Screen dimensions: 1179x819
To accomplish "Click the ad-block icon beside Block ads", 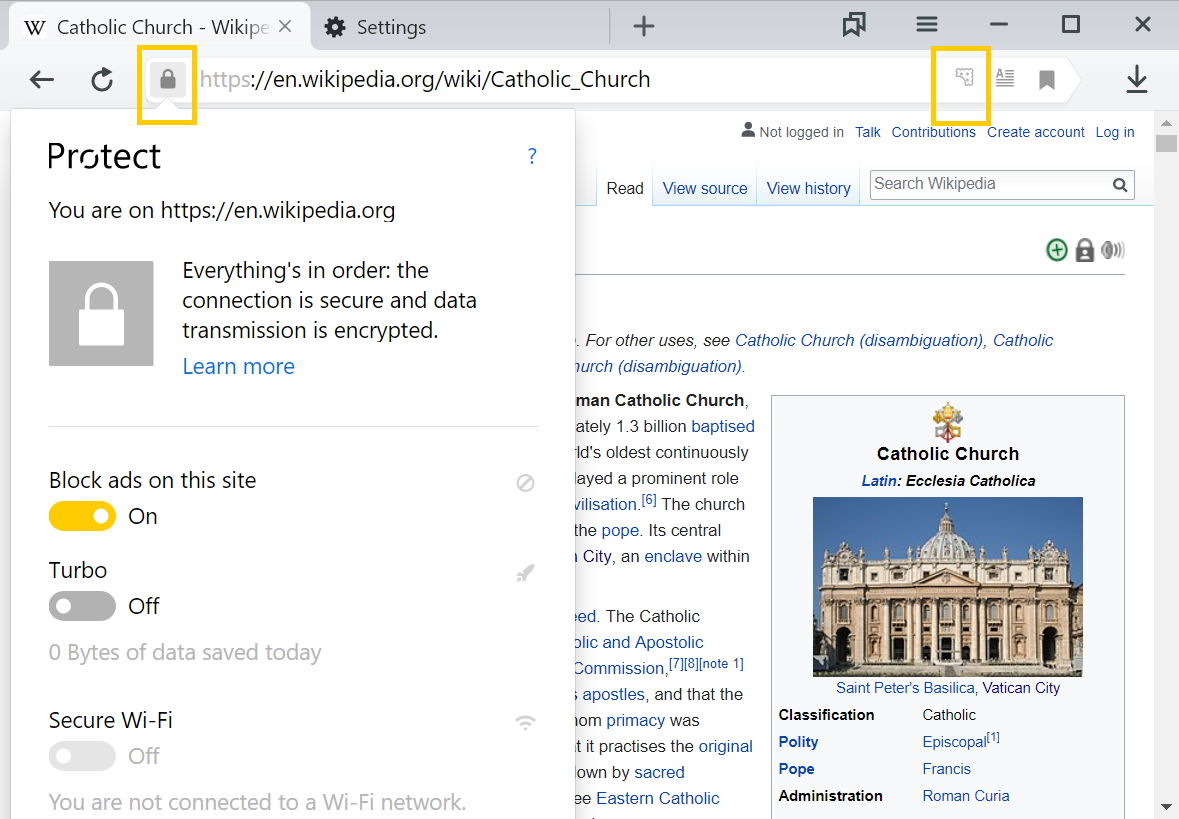I will (x=526, y=483).
